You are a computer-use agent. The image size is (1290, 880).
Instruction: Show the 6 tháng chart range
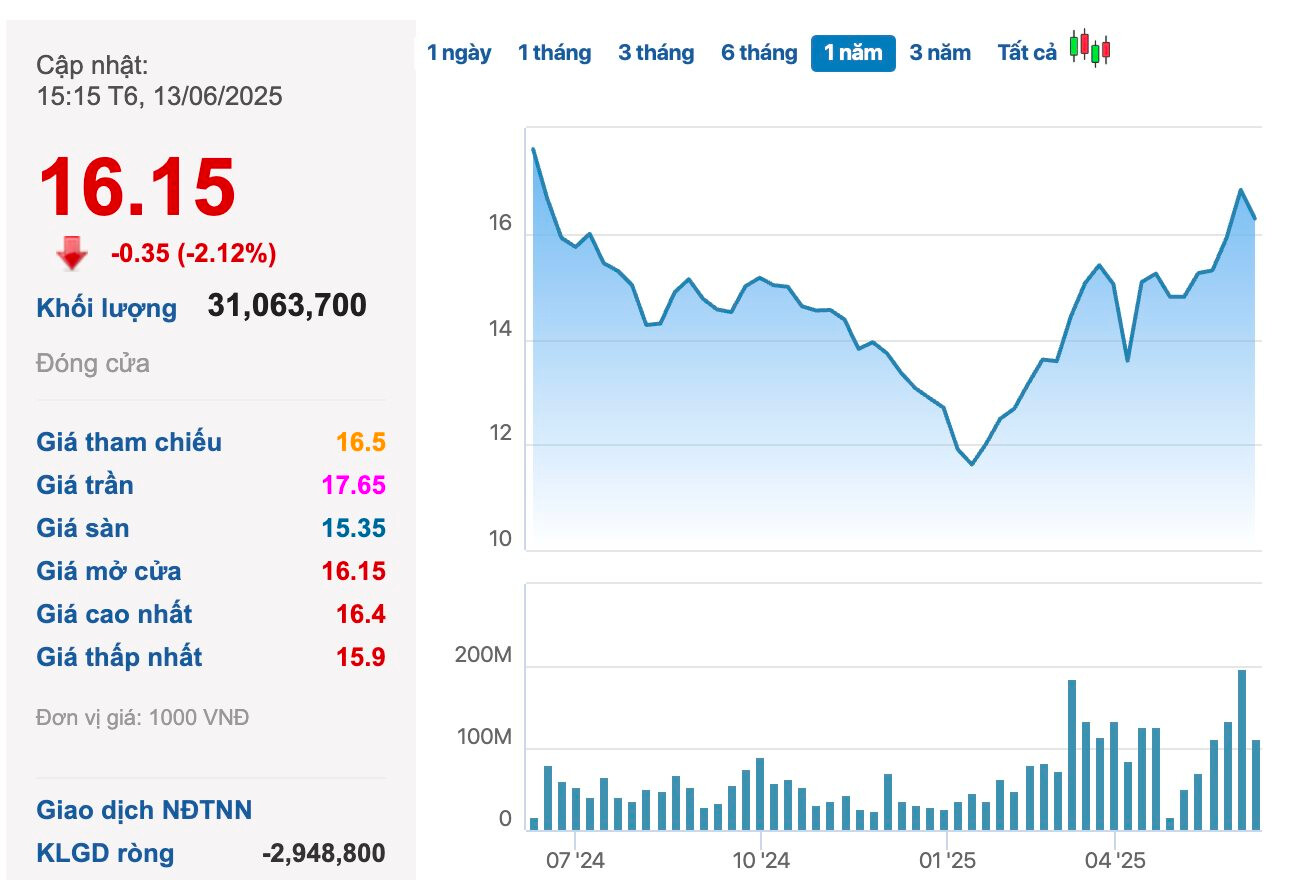tap(759, 53)
